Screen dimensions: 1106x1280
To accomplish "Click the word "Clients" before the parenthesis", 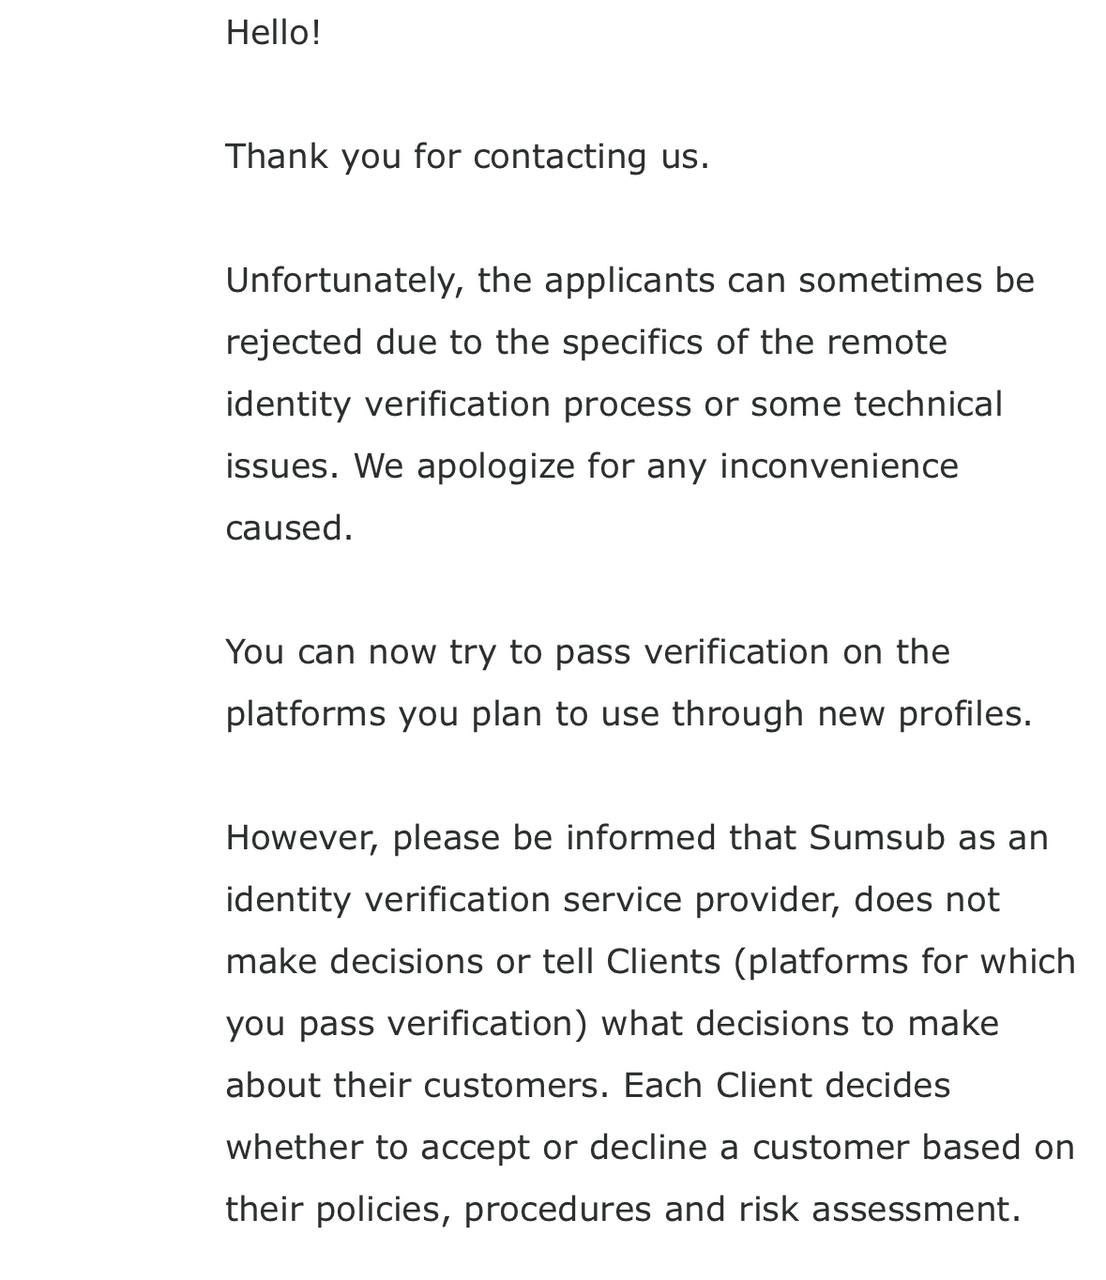I will (663, 962).
